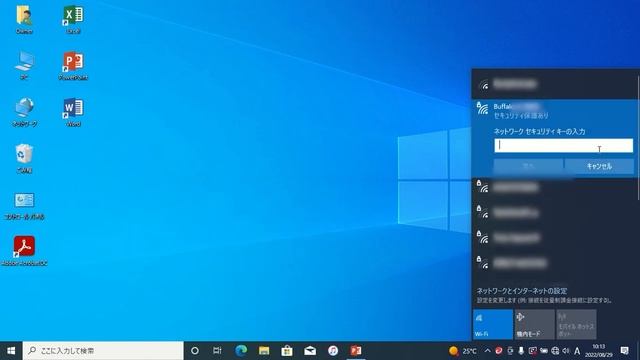Open the 25°C weather widget
Viewport: 640px width, 360px height.
tap(463, 351)
